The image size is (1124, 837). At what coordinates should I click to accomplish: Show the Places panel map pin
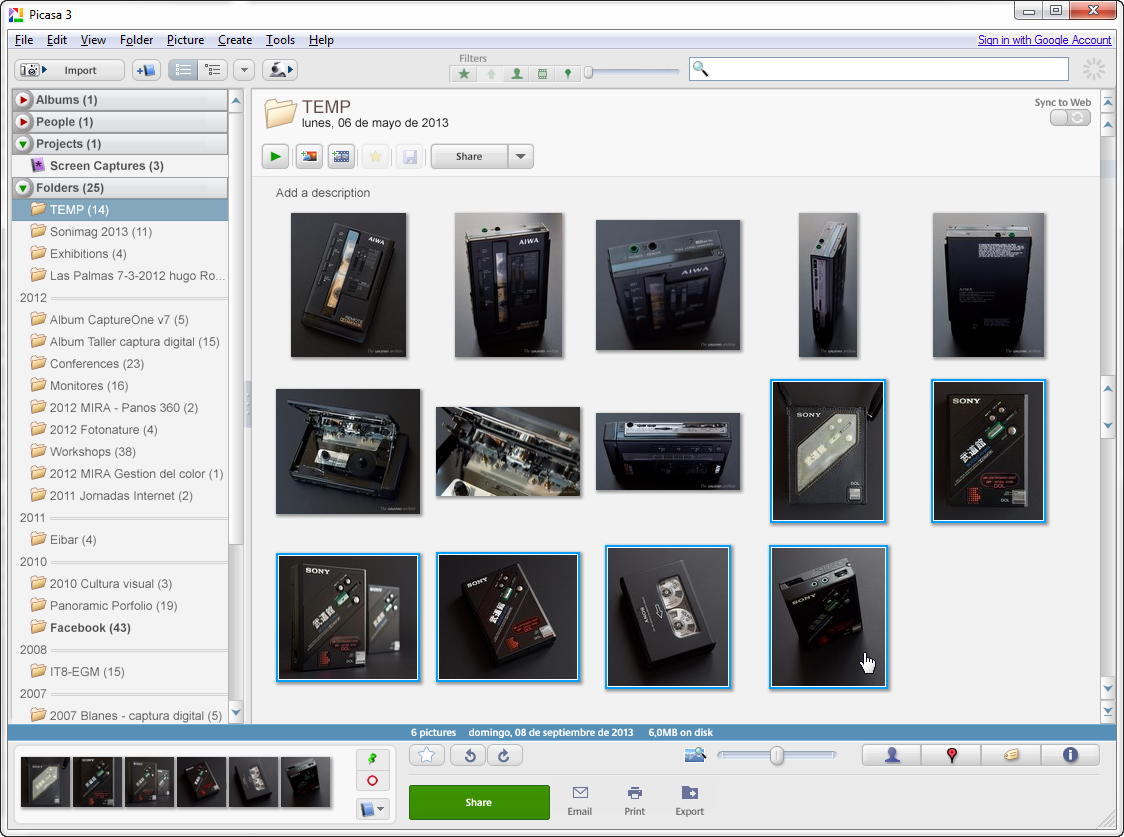[x=951, y=755]
